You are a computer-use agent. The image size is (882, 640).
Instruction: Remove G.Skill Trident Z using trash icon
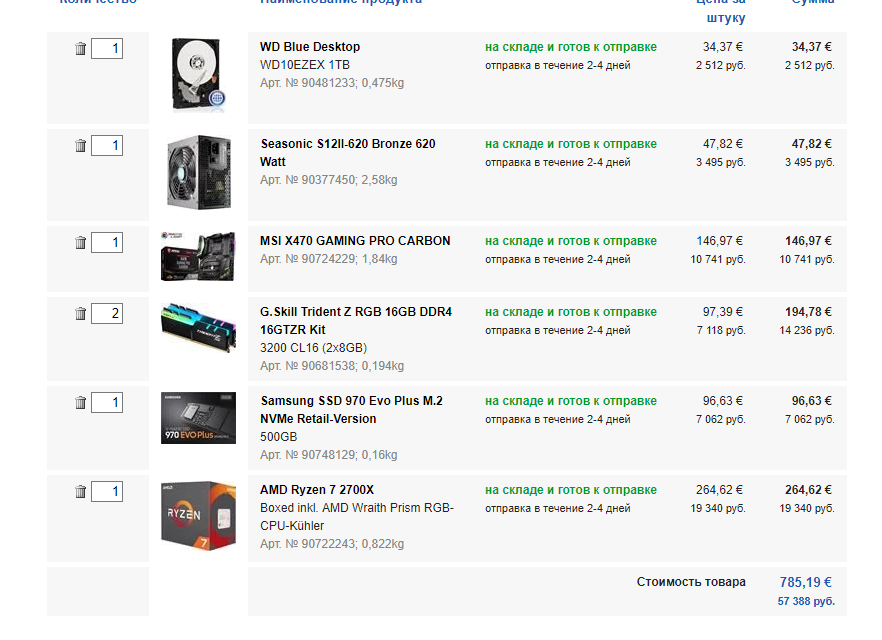(x=80, y=313)
